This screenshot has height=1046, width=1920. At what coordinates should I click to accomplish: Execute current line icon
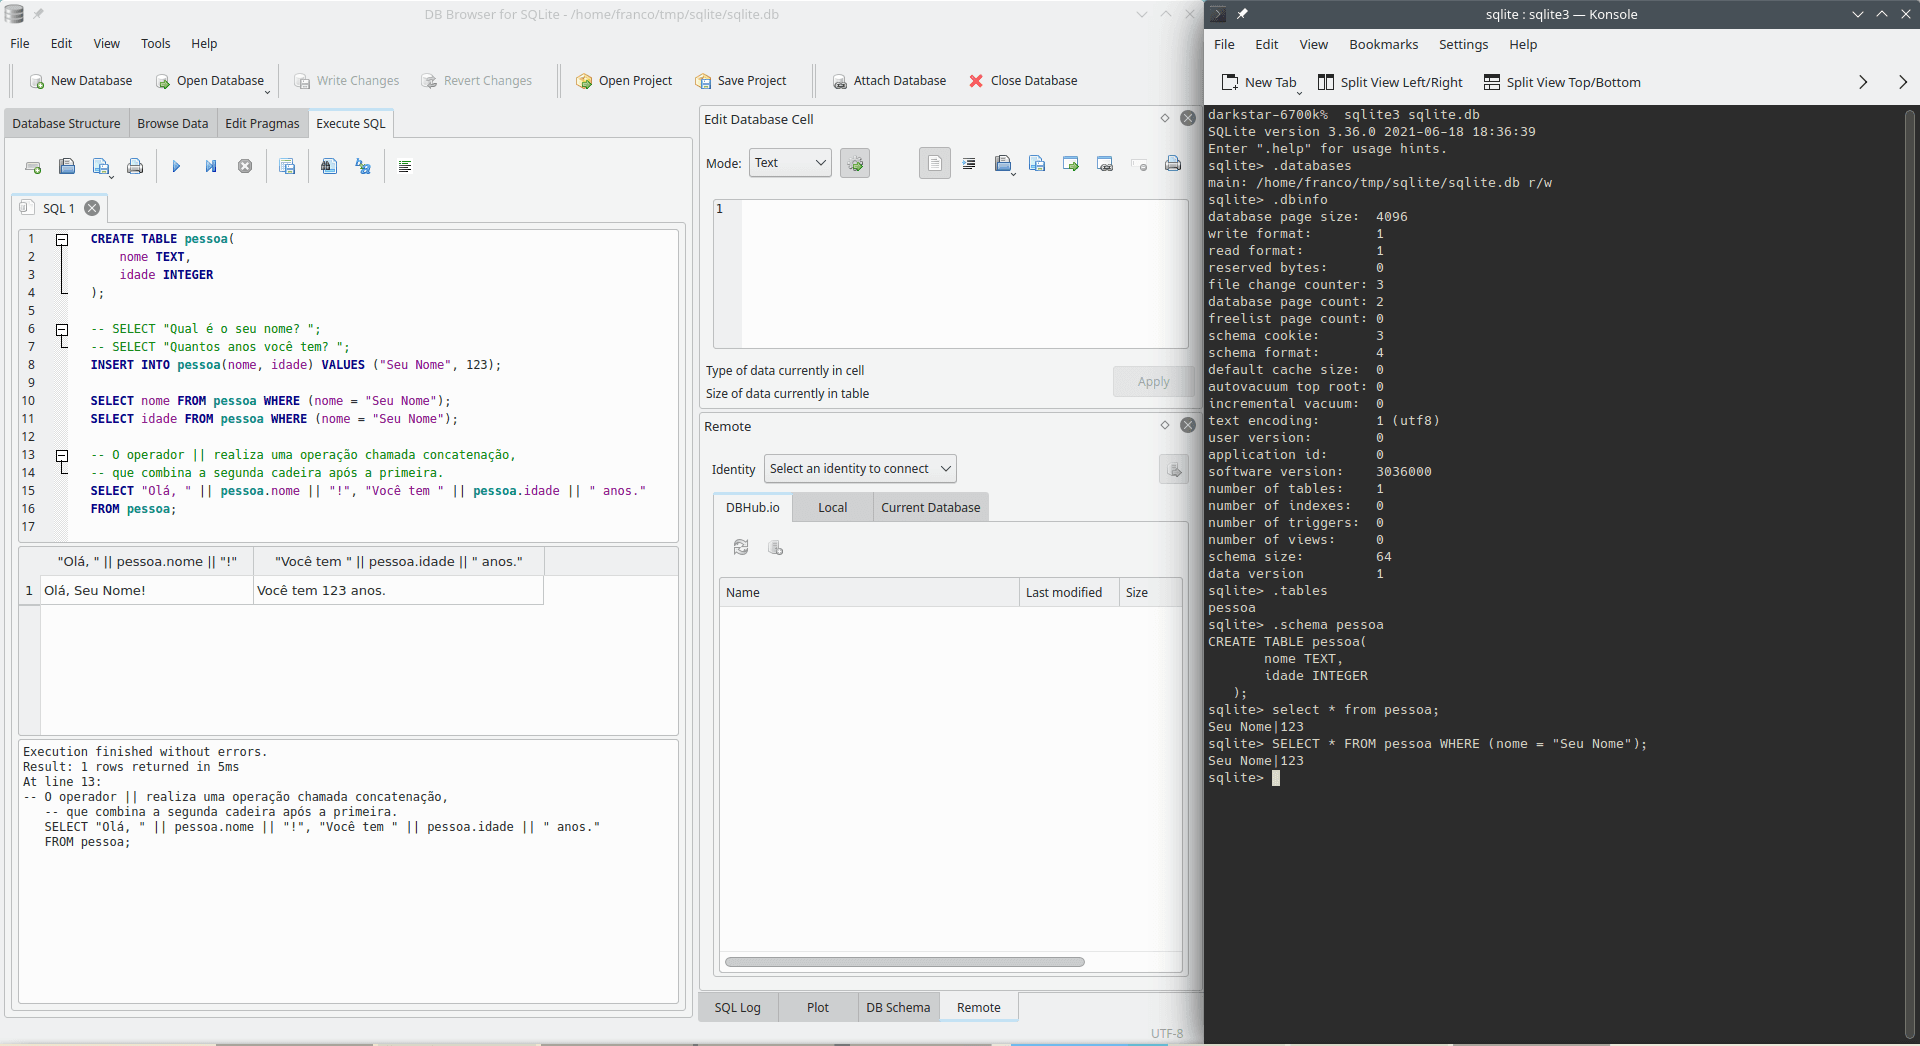click(211, 166)
